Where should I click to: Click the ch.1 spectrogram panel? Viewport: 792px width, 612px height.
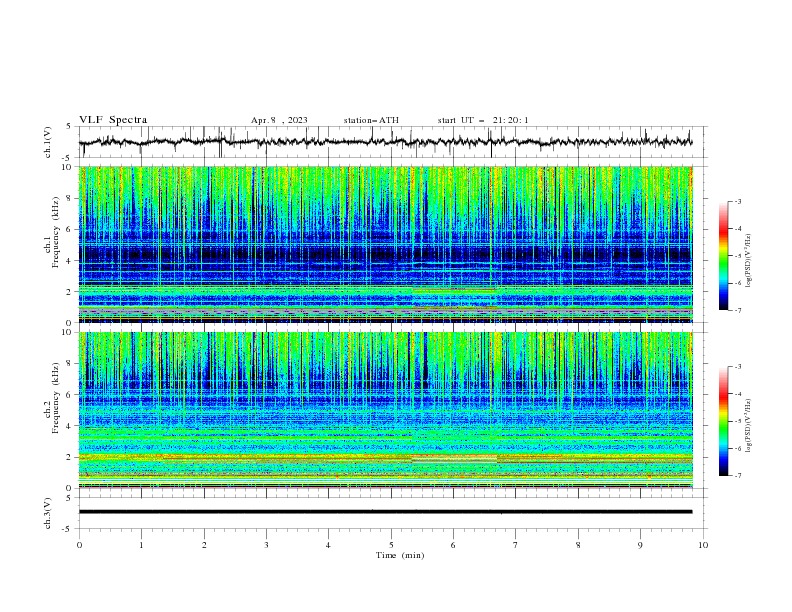(386, 244)
